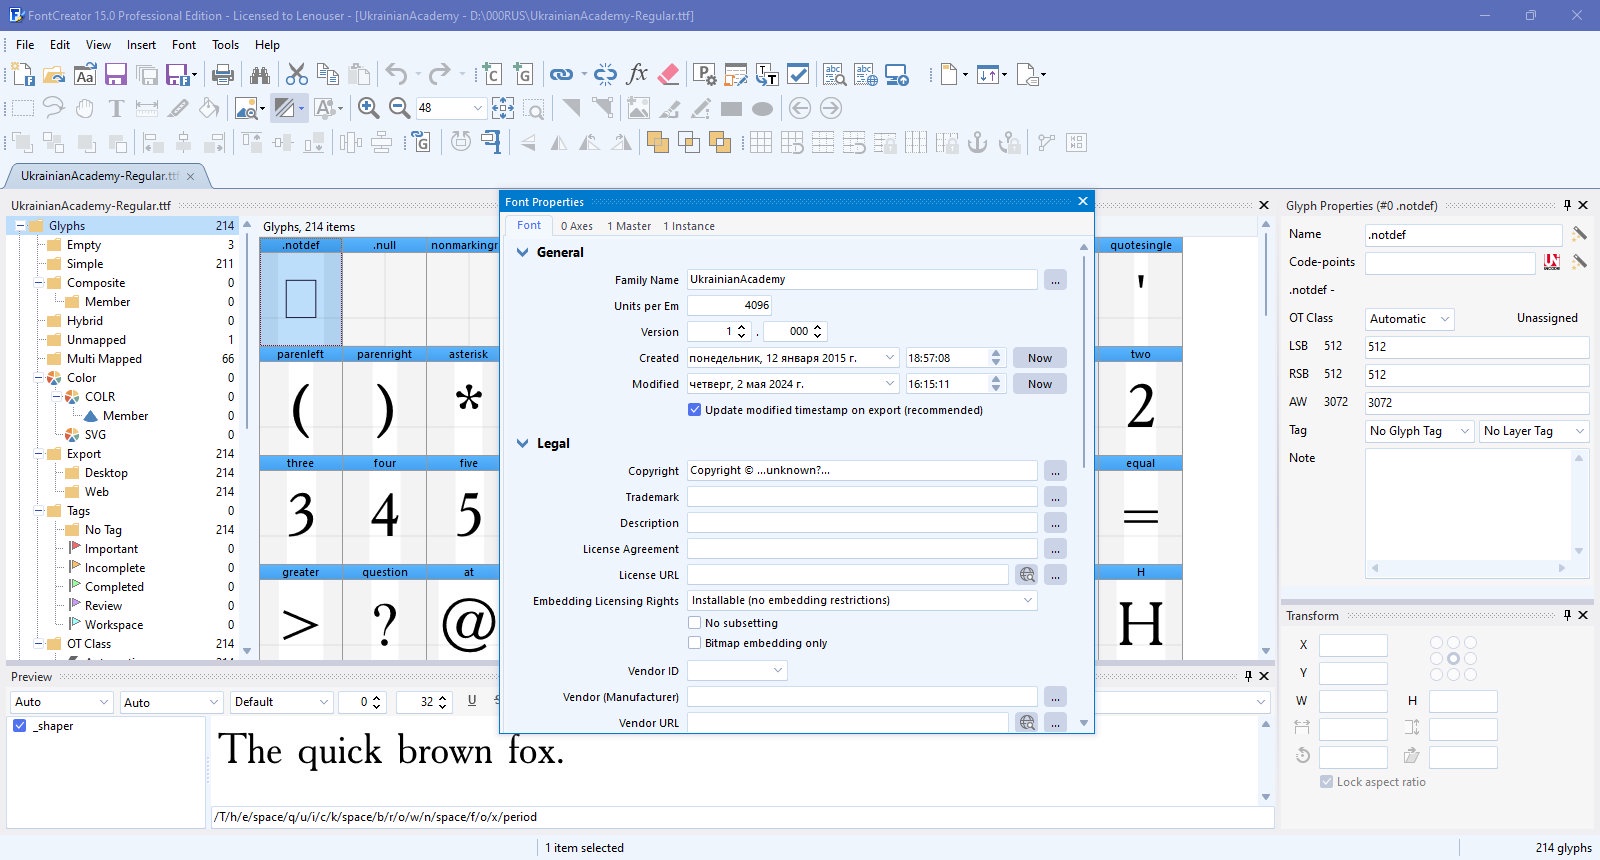The width and height of the screenshot is (1600, 860).
Task: Click the Now button next to Created
Action: pyautogui.click(x=1040, y=358)
